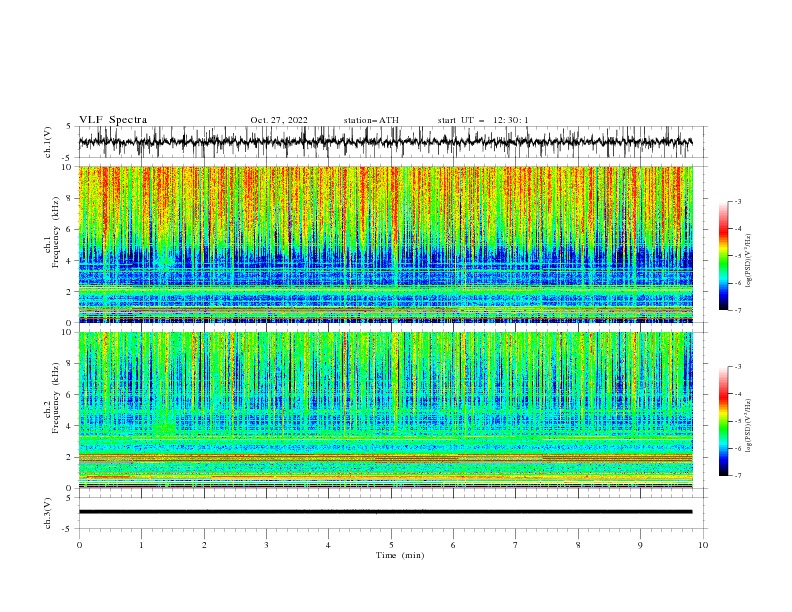Click time axis tick label '9'
Screen dimensions: 792x612
click(640, 545)
